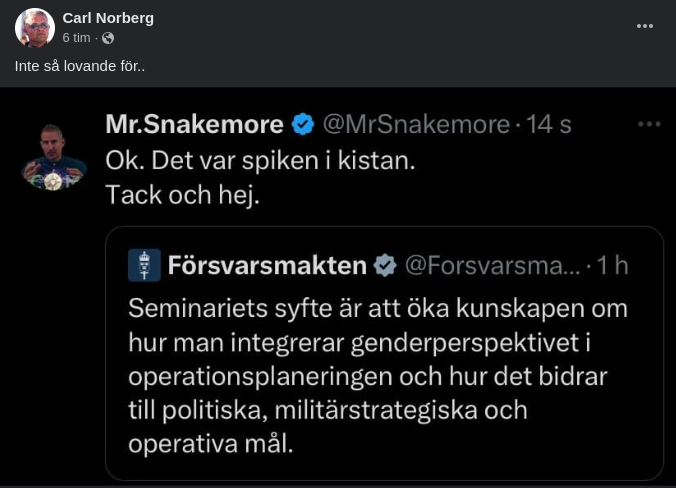
Task: Open Carl Norberg's profile picture
Action: pyautogui.click(x=34, y=27)
